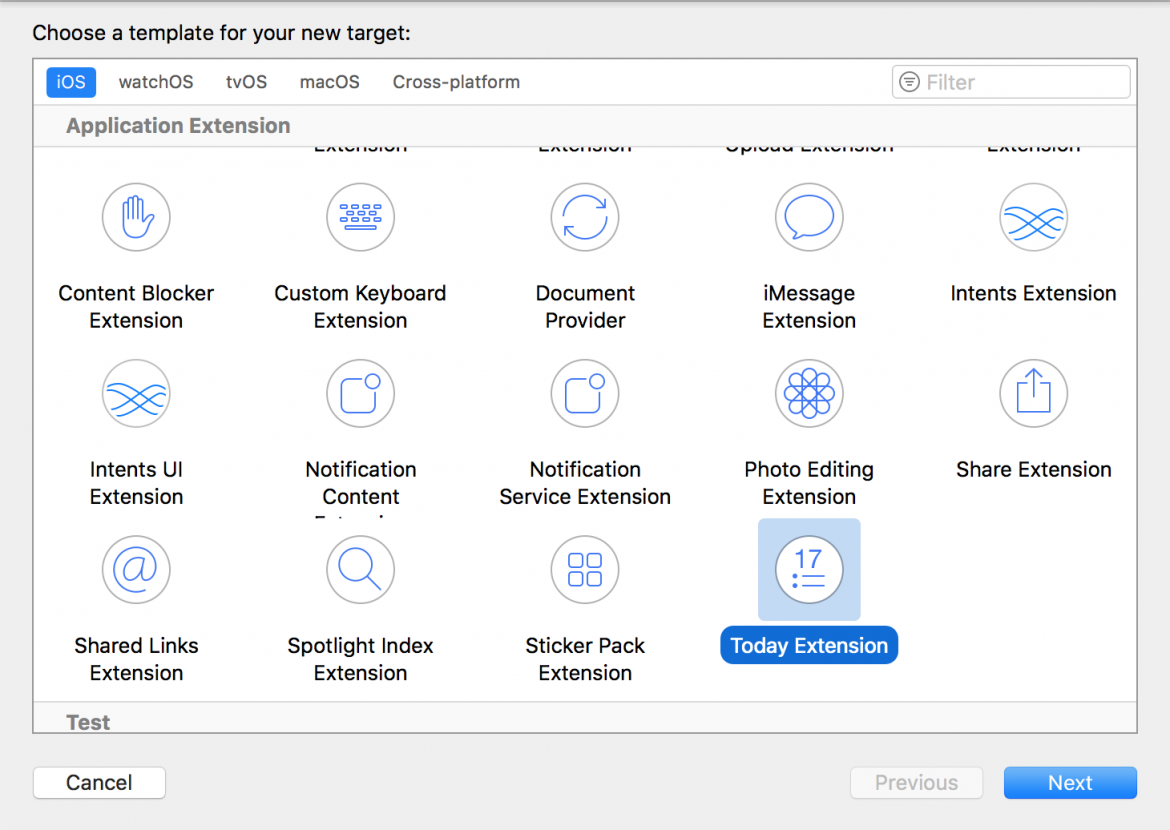Click the "Intents UI Extension" label

tap(136, 483)
